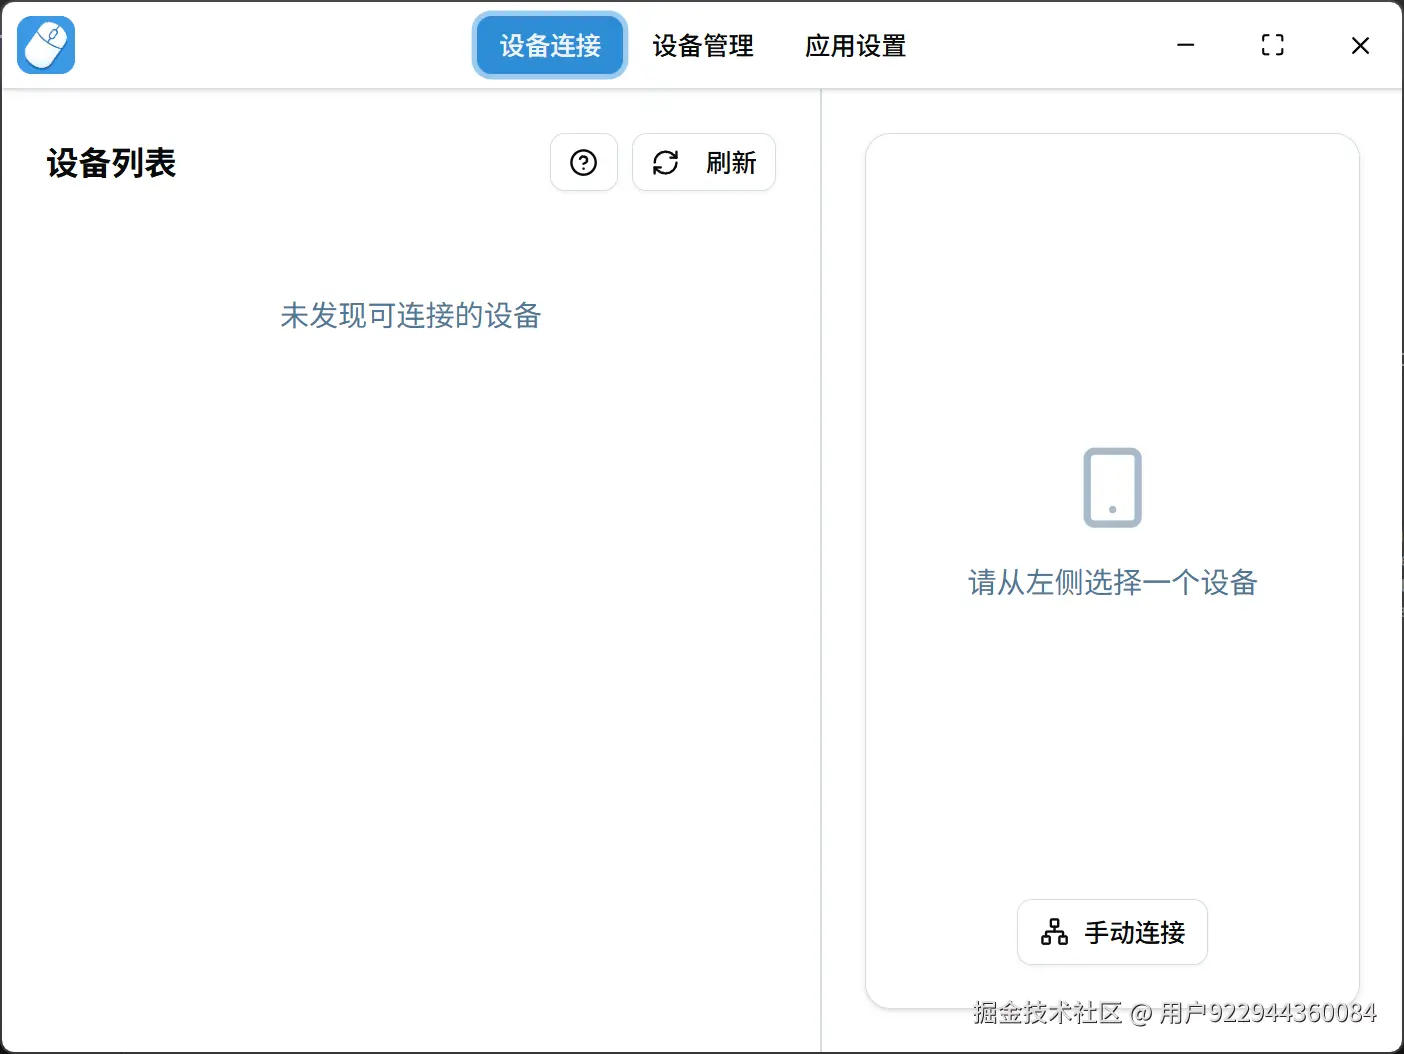Click the 请从左侧选择一个设备 text
This screenshot has height=1054, width=1404.
click(x=1112, y=582)
